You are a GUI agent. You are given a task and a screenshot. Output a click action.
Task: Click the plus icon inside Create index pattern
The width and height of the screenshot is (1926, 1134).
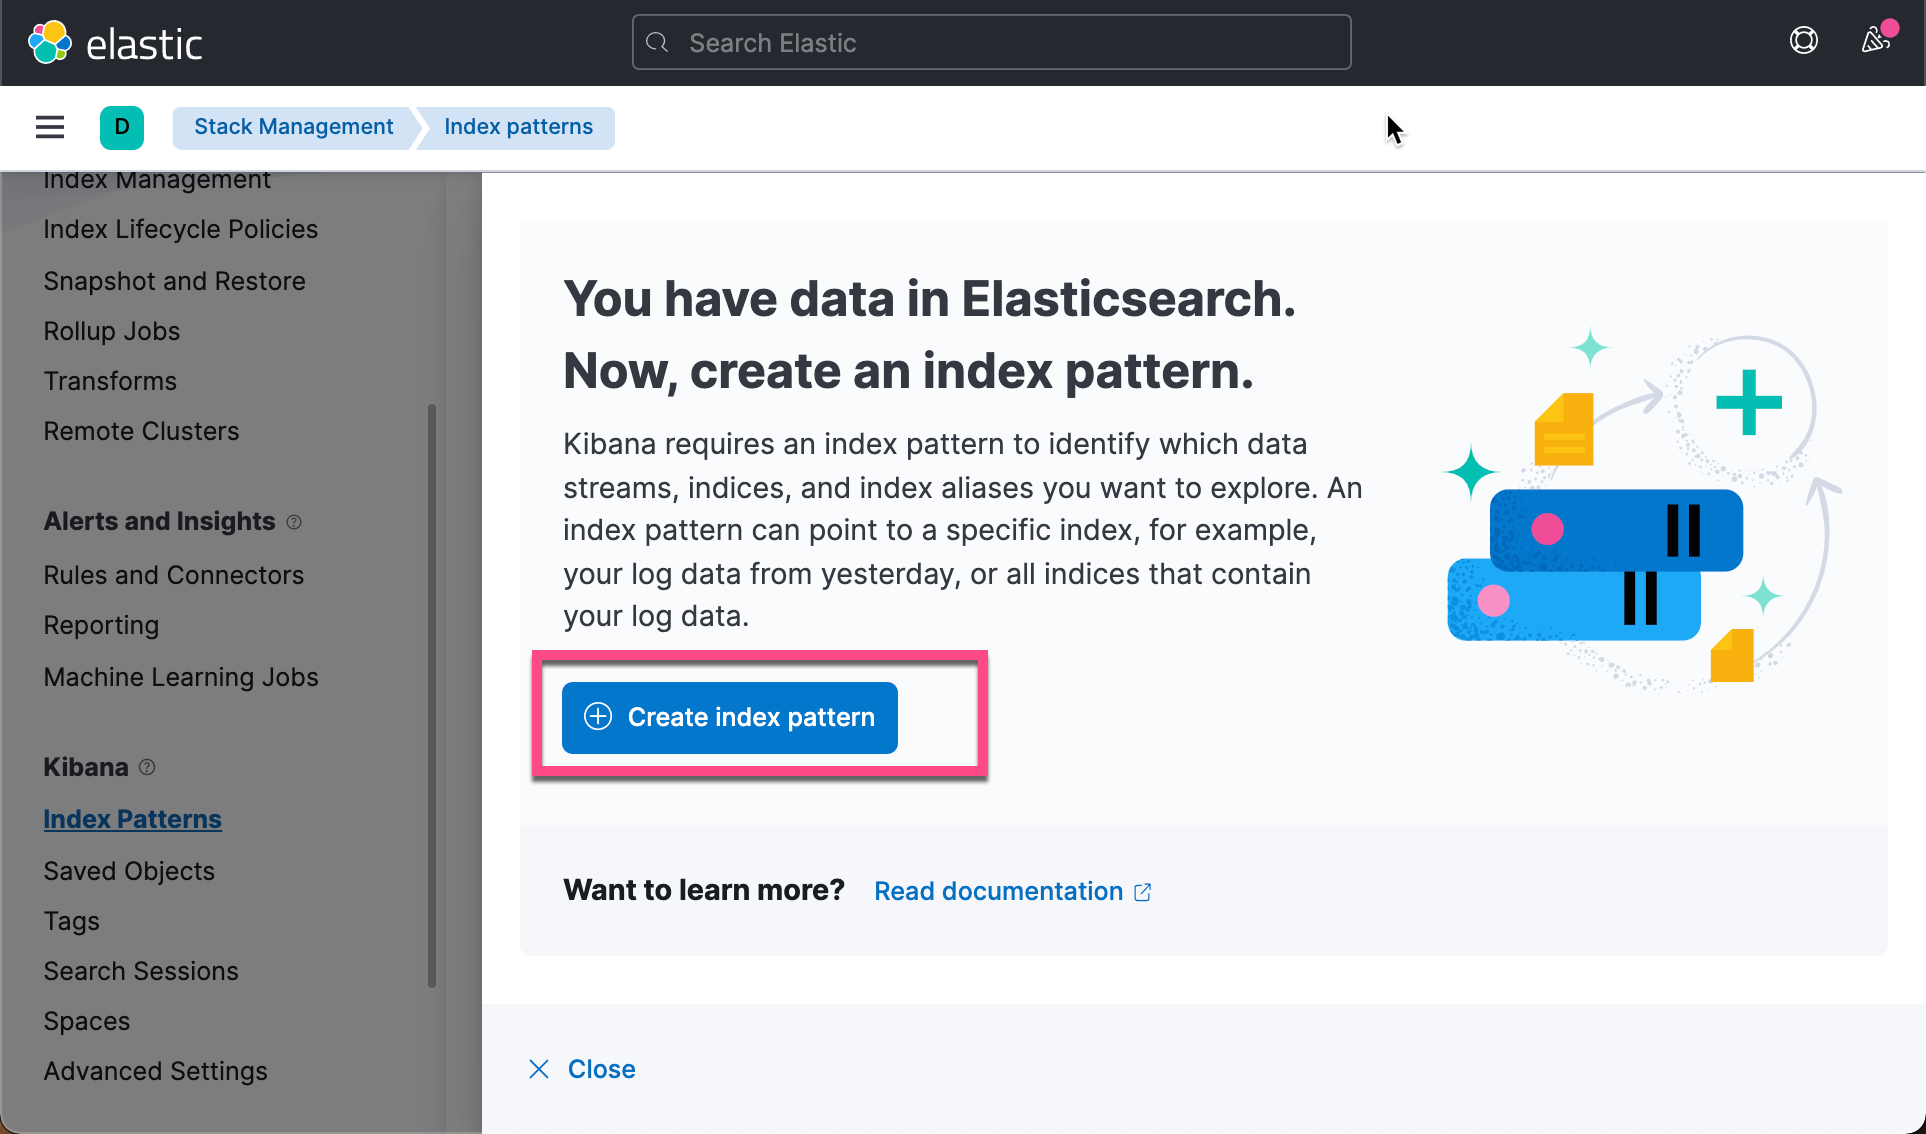[597, 717]
